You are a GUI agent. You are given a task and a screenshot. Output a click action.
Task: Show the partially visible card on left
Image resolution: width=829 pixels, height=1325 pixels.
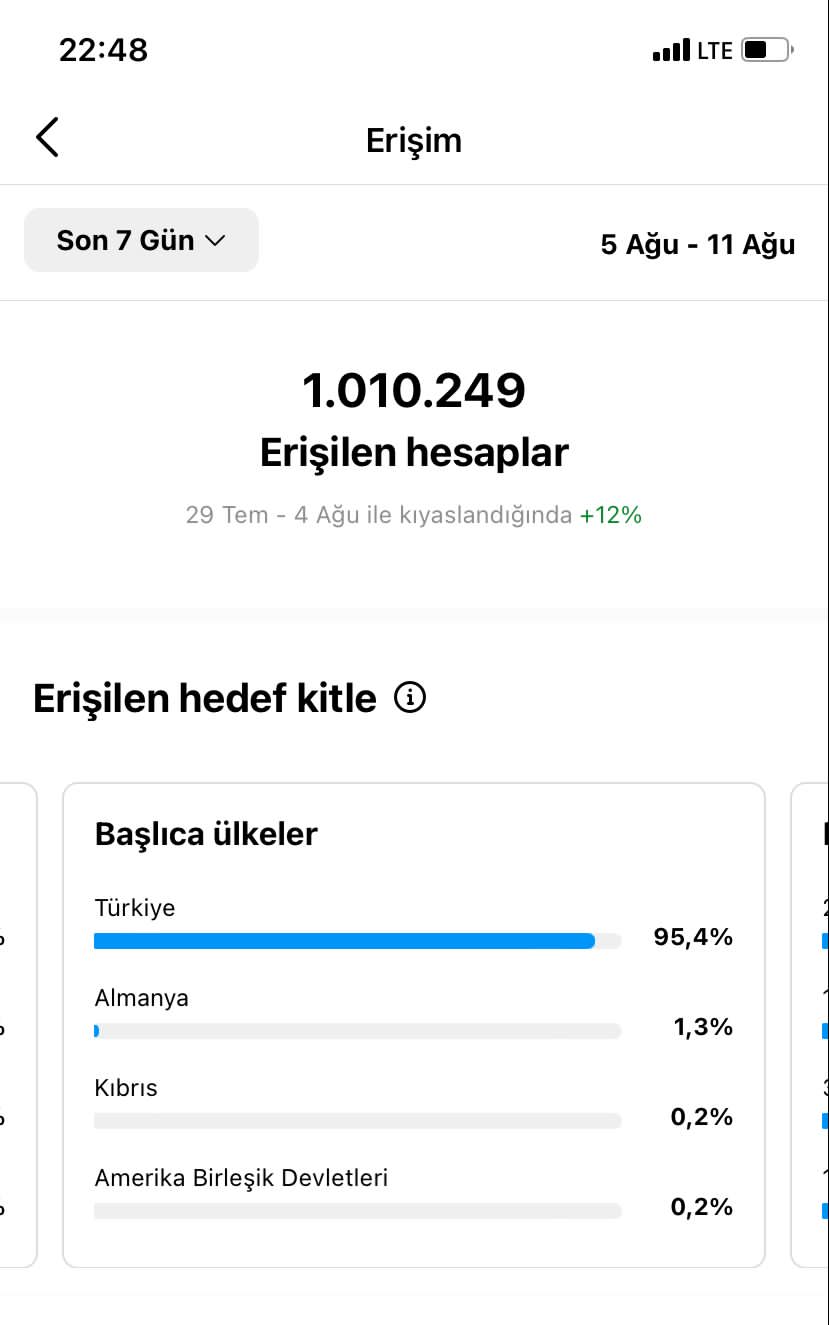click(x=18, y=1025)
